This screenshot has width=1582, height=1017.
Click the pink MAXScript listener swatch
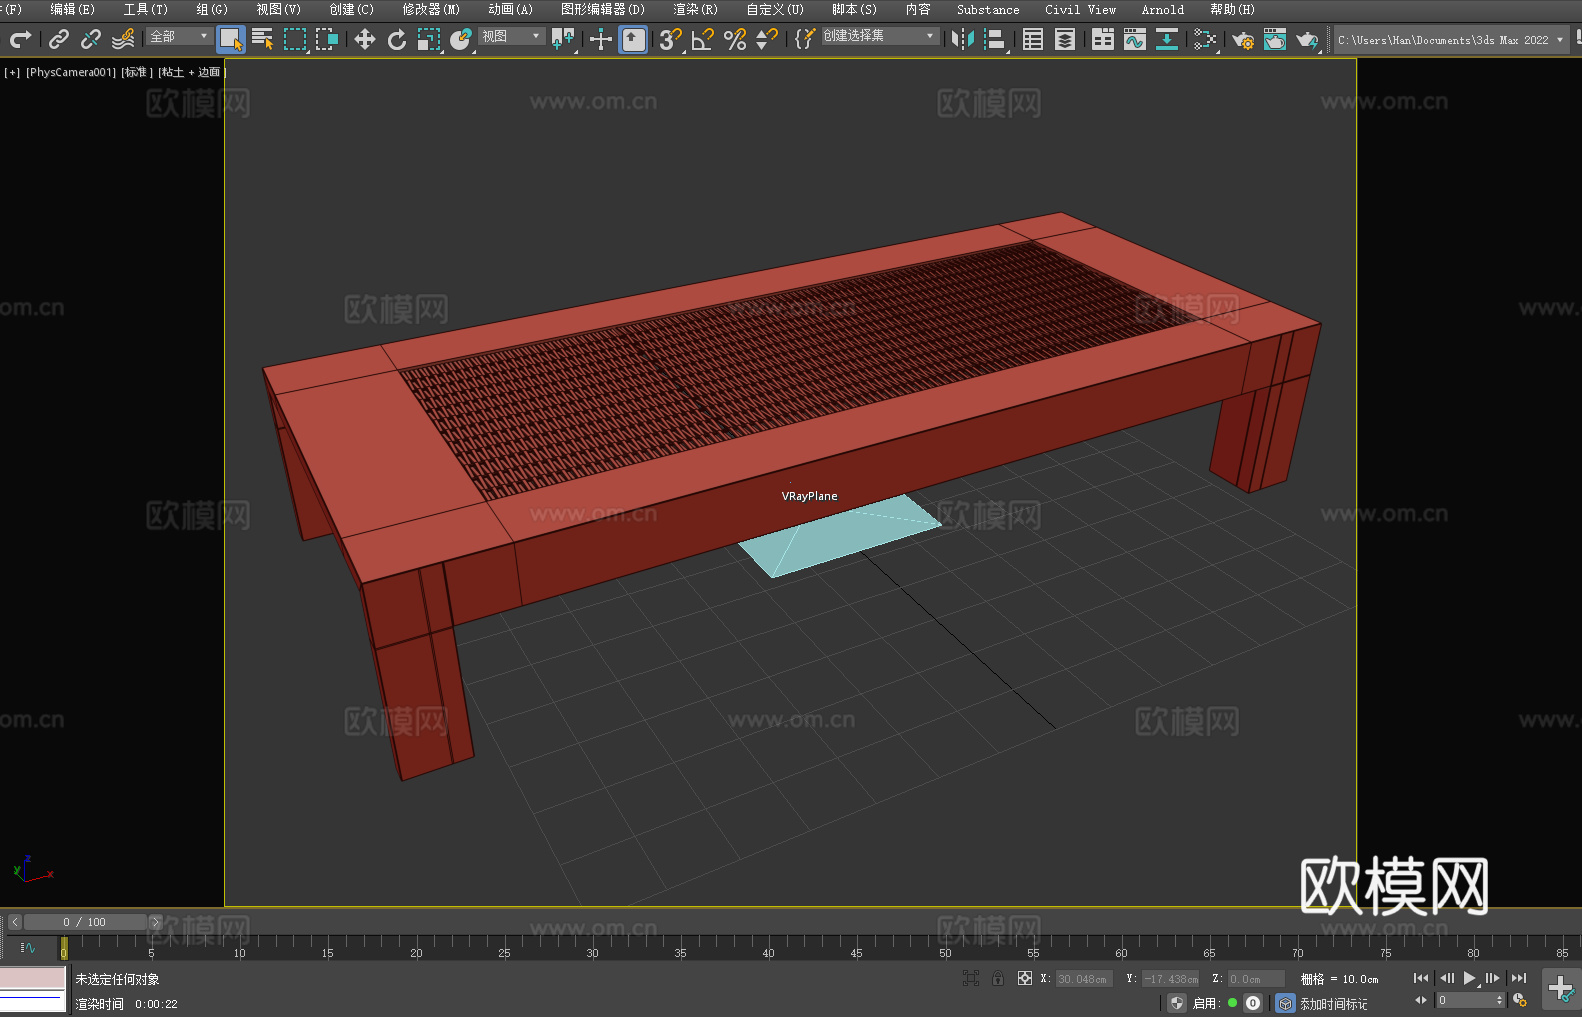coord(33,977)
